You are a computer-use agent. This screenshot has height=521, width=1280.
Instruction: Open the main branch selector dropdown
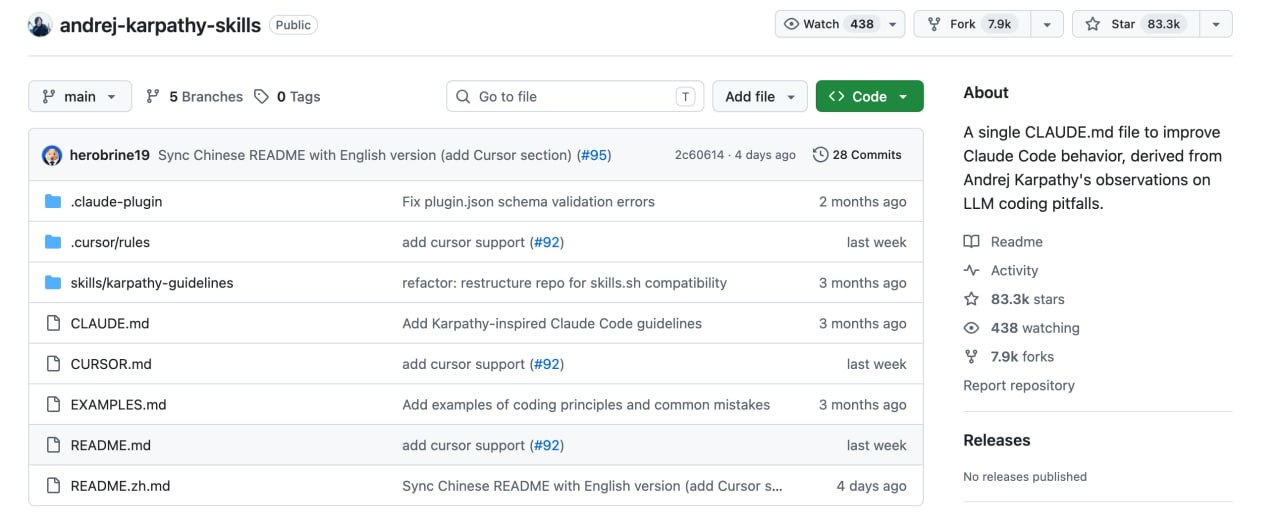80,96
